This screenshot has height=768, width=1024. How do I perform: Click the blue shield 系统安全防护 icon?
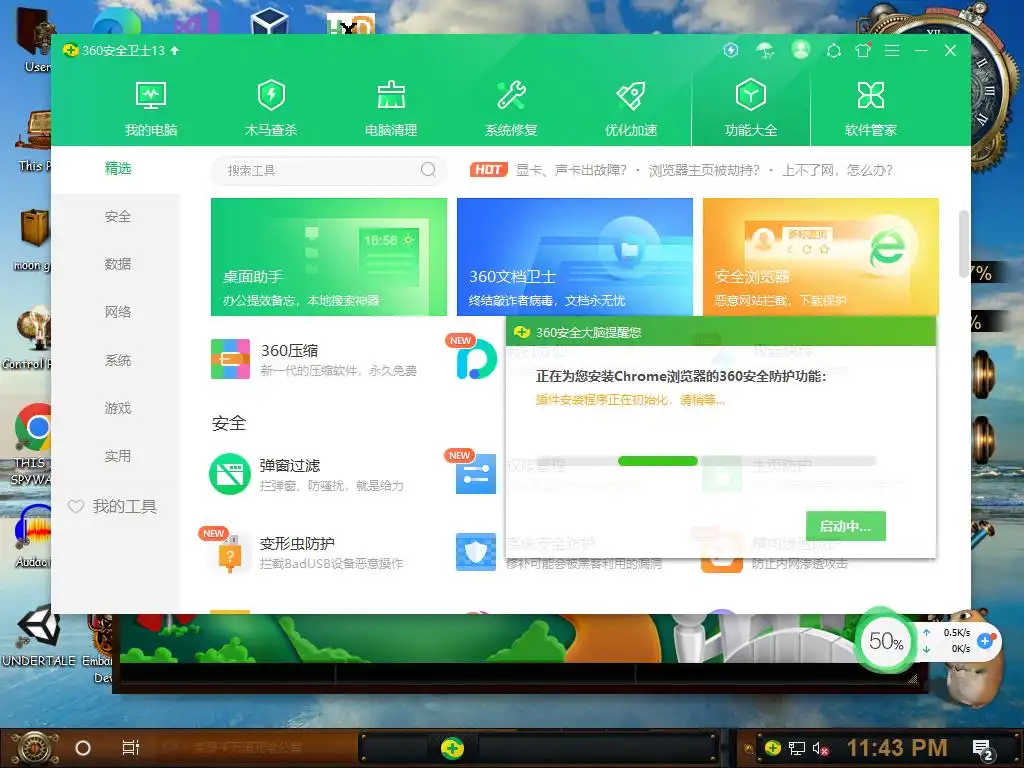[x=475, y=552]
